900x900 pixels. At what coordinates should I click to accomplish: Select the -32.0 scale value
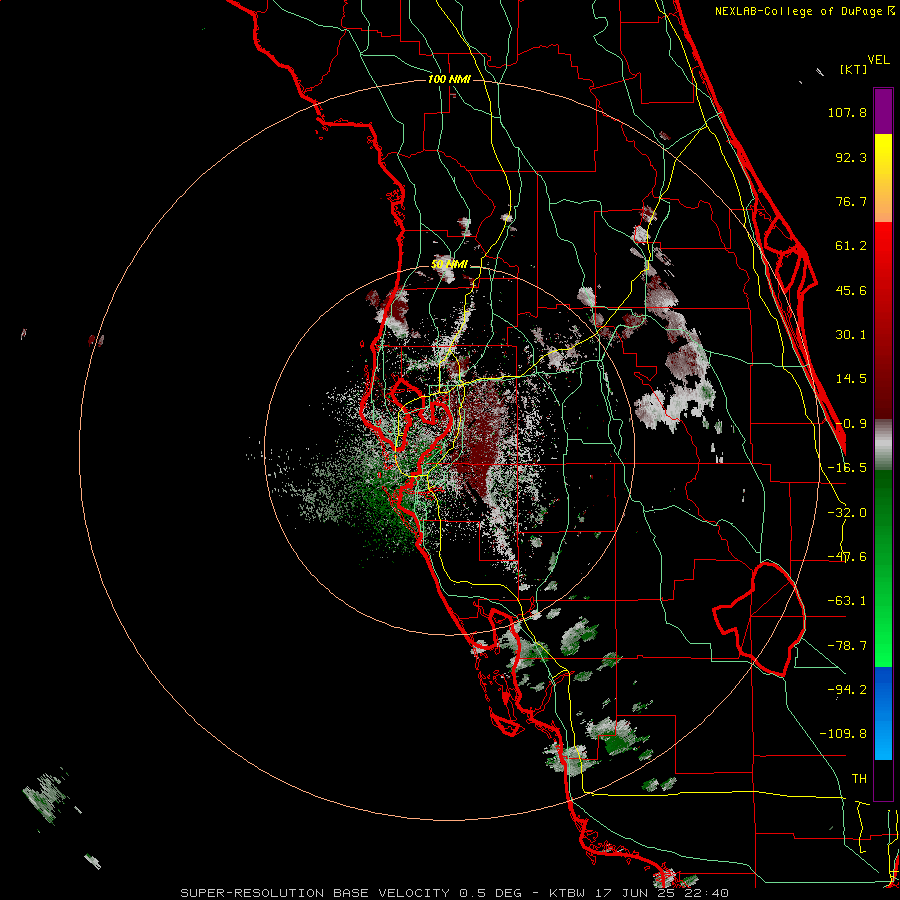pyautogui.click(x=847, y=513)
